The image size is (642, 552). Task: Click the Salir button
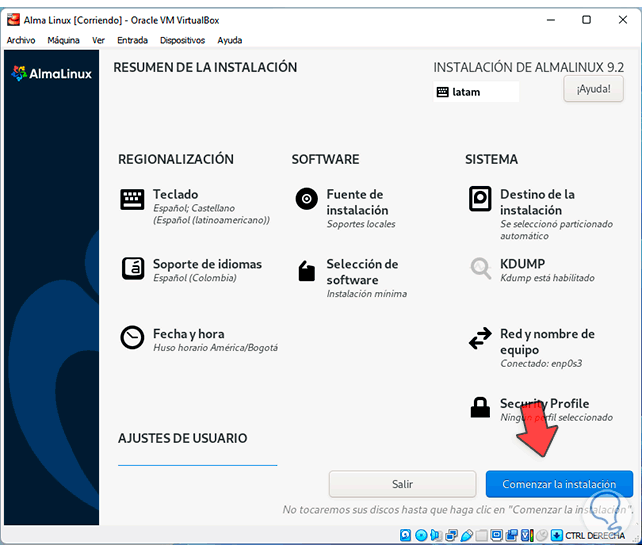[402, 484]
